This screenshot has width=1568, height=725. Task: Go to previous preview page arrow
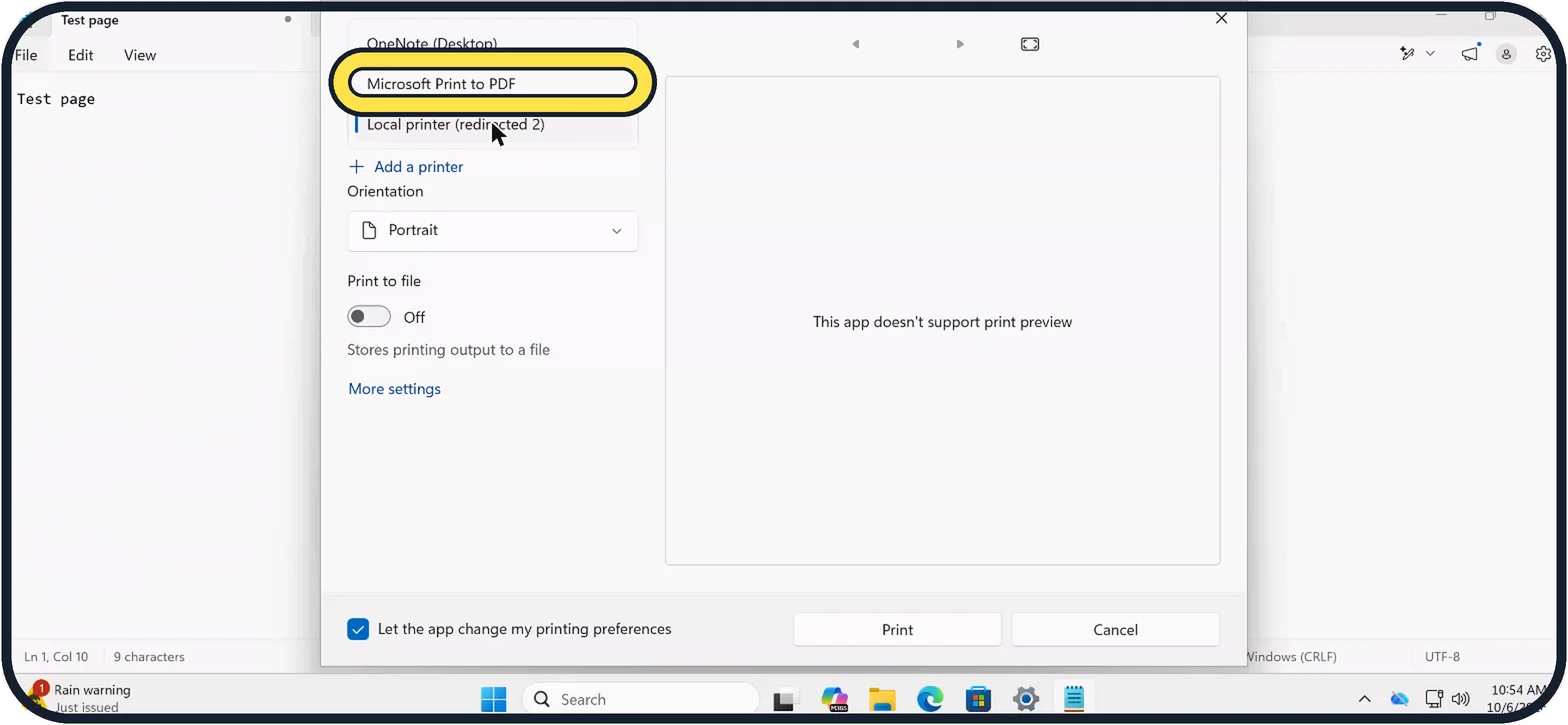(x=855, y=44)
